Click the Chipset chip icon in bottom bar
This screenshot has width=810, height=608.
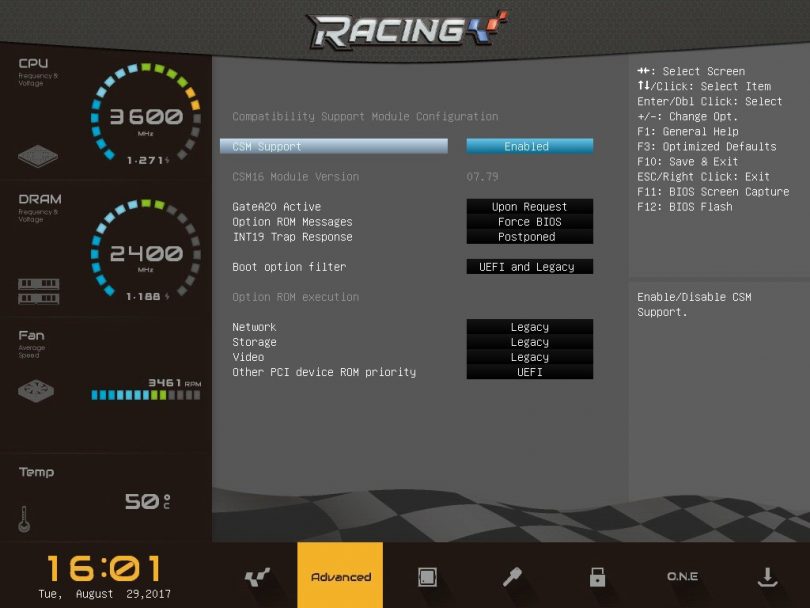click(x=427, y=577)
